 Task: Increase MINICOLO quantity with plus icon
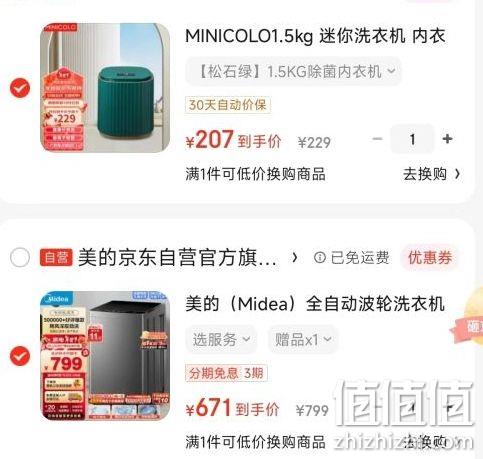pyautogui.click(x=447, y=139)
